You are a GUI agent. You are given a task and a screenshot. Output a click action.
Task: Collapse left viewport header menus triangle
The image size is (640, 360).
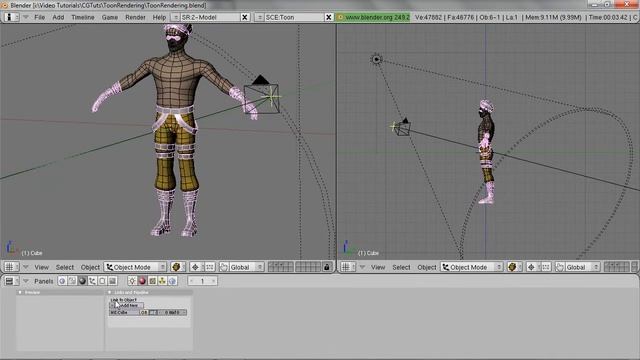26,267
